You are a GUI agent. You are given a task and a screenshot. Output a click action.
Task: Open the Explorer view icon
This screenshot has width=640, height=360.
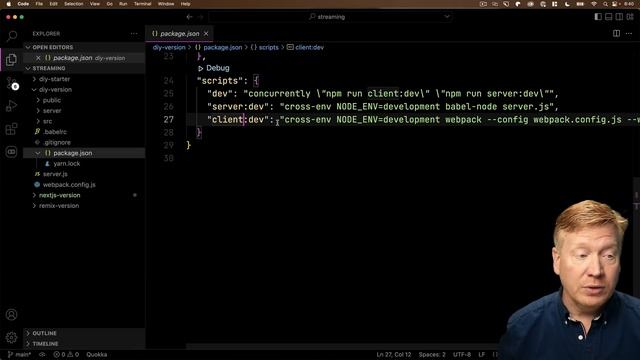[x=11, y=60]
